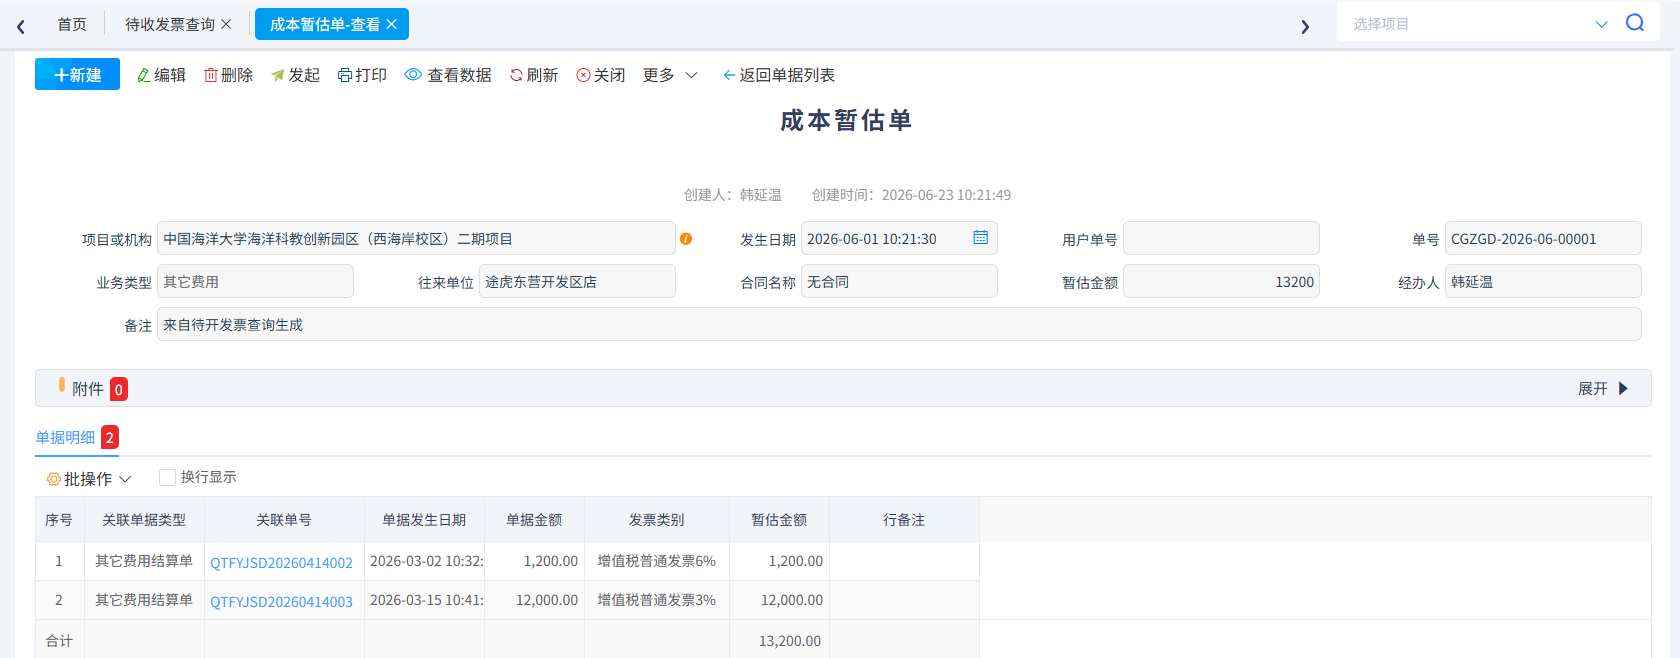The width and height of the screenshot is (1680, 658).
Task: Click the 暂估金额 field showing 13200
Action: [1221, 282]
